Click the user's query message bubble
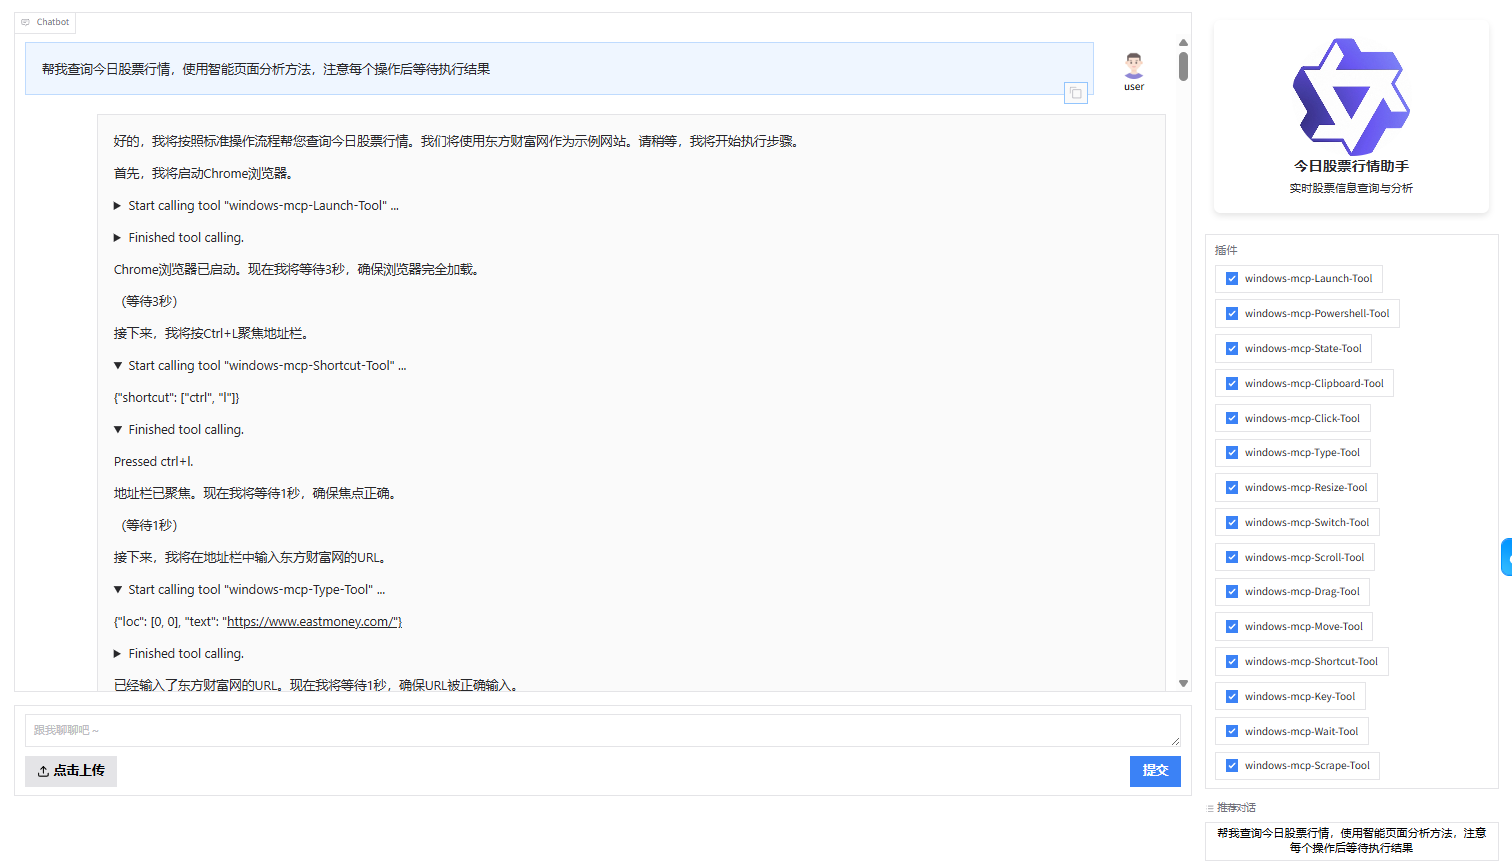The image size is (1512, 862). point(559,69)
